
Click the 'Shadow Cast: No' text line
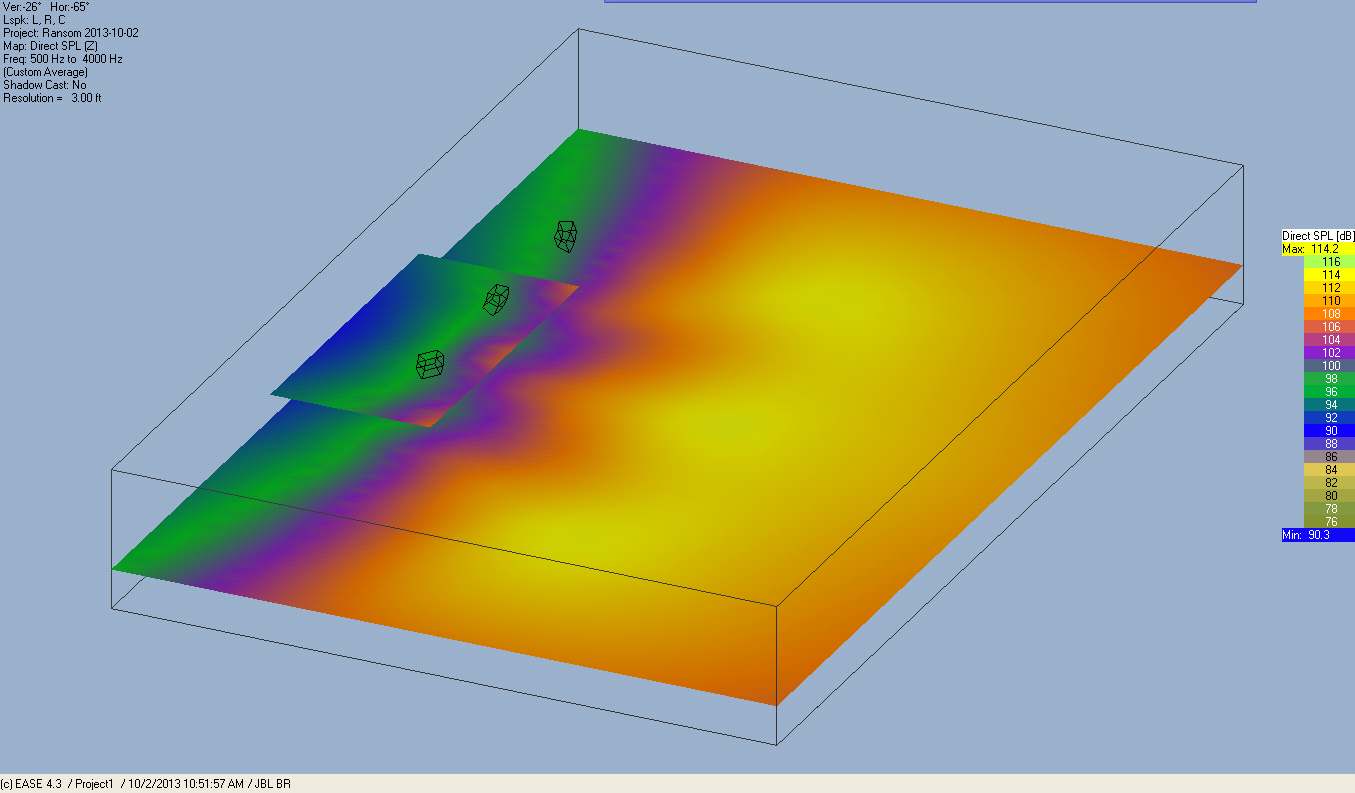pyautogui.click(x=45, y=85)
